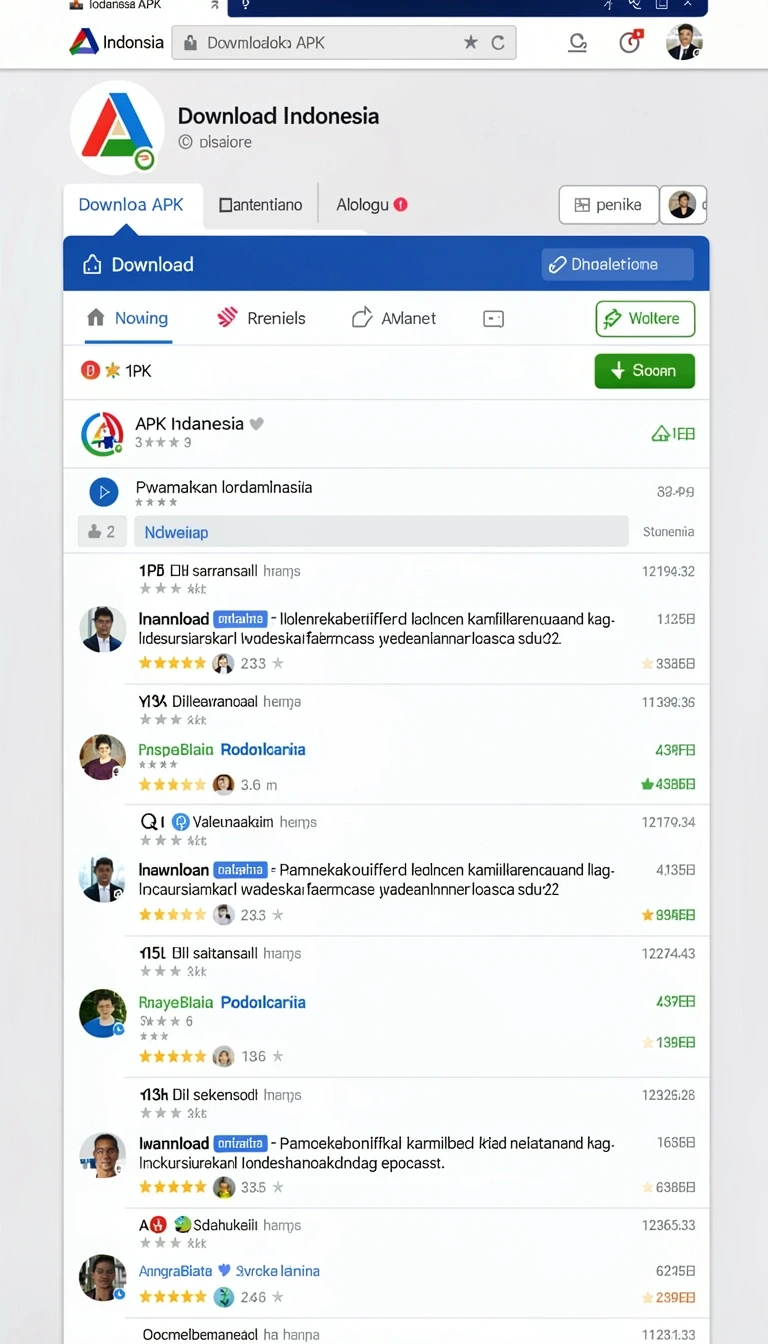Click the Stonenia label

tap(668, 532)
